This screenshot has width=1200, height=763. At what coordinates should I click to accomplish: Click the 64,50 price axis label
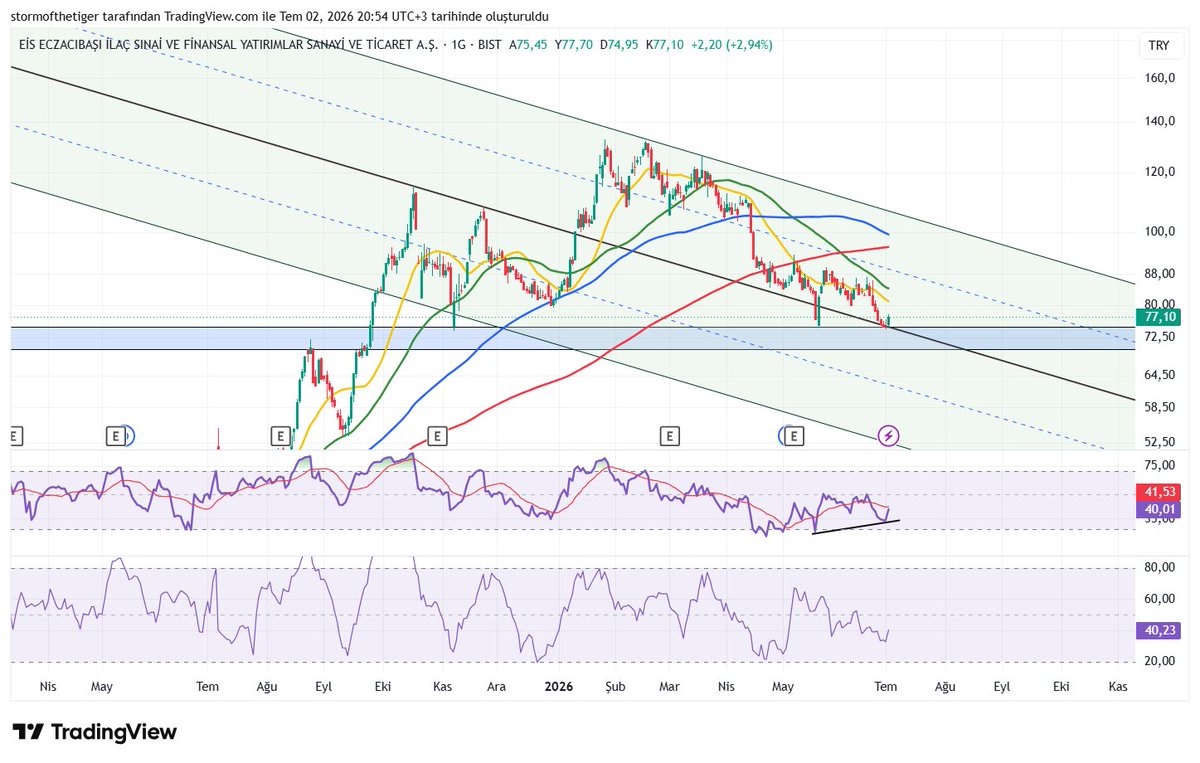tap(1160, 375)
